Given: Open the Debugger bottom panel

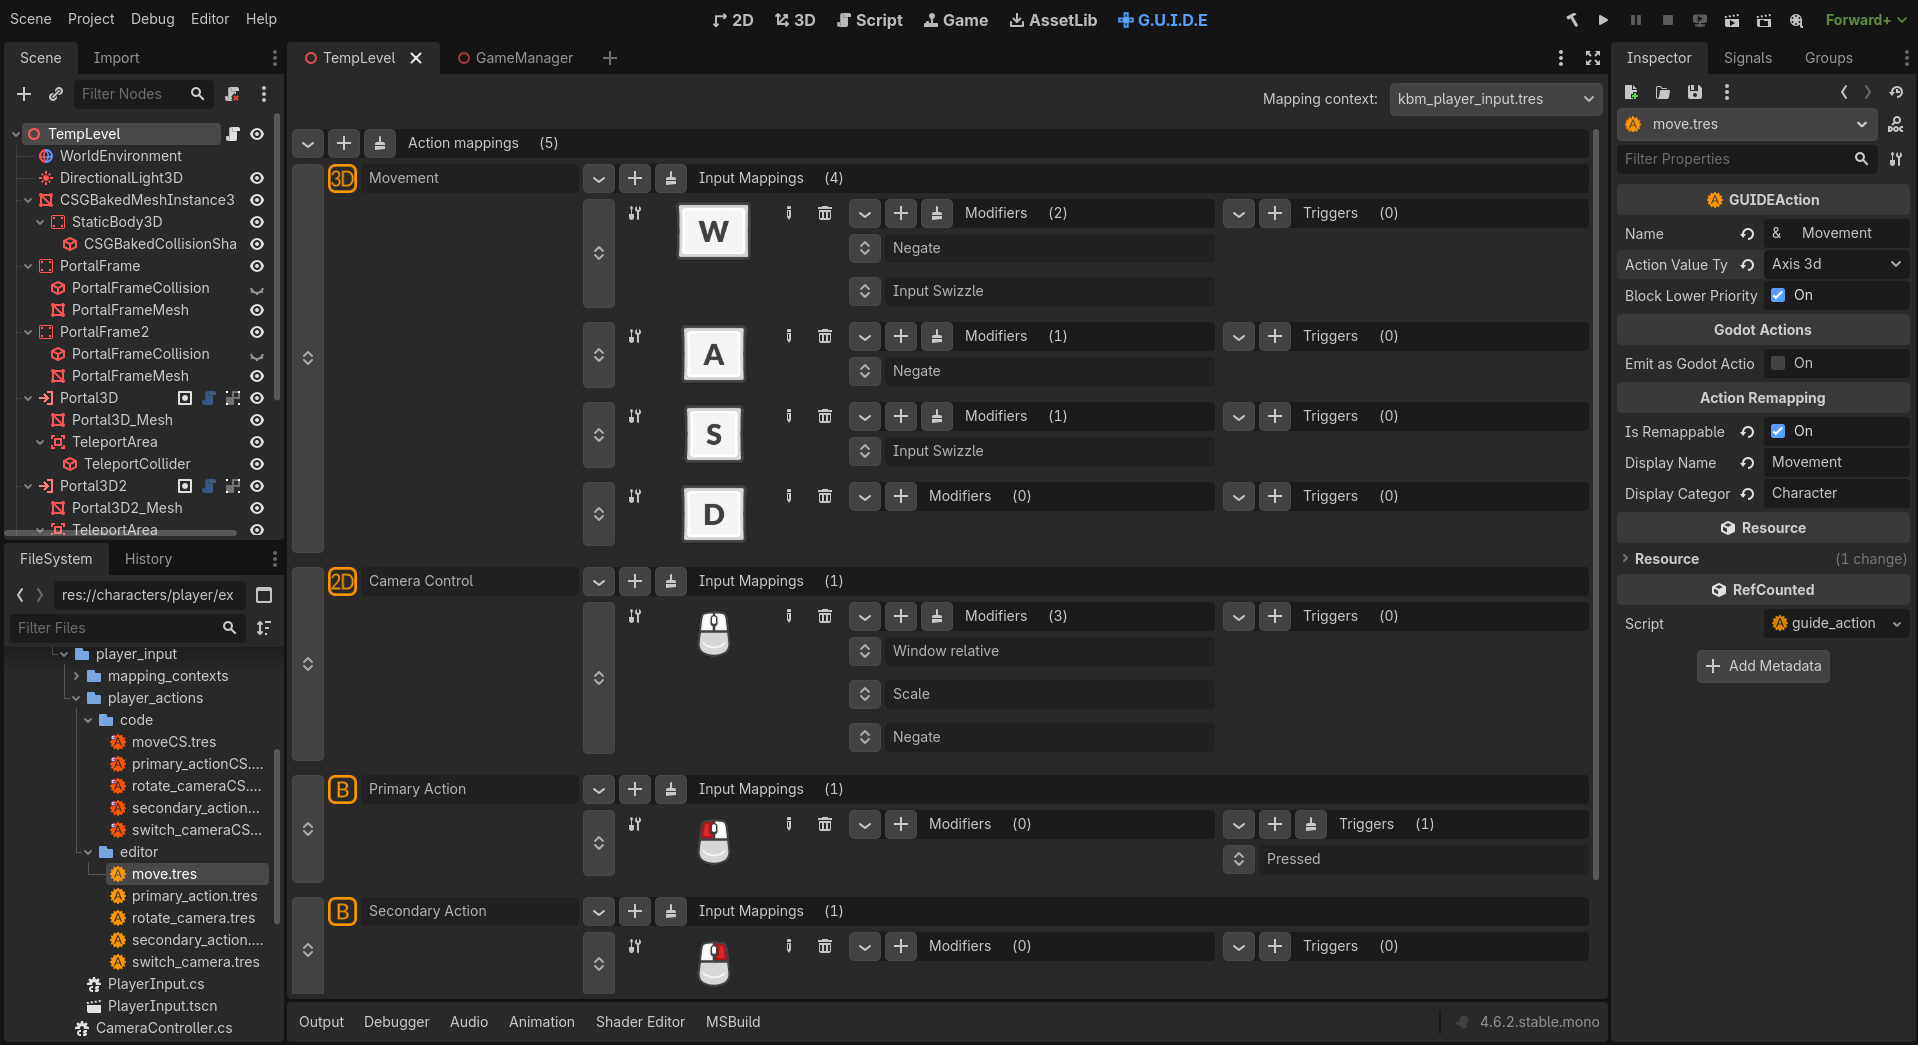Looking at the screenshot, I should [396, 1022].
